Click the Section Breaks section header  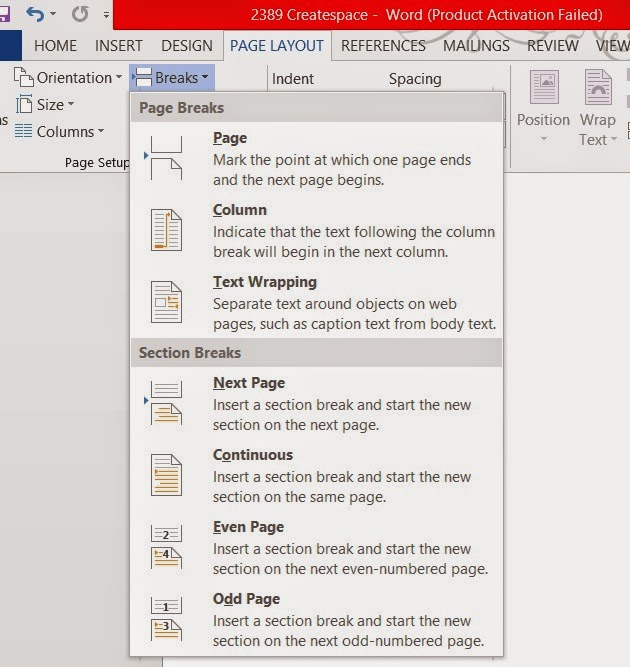[316, 353]
